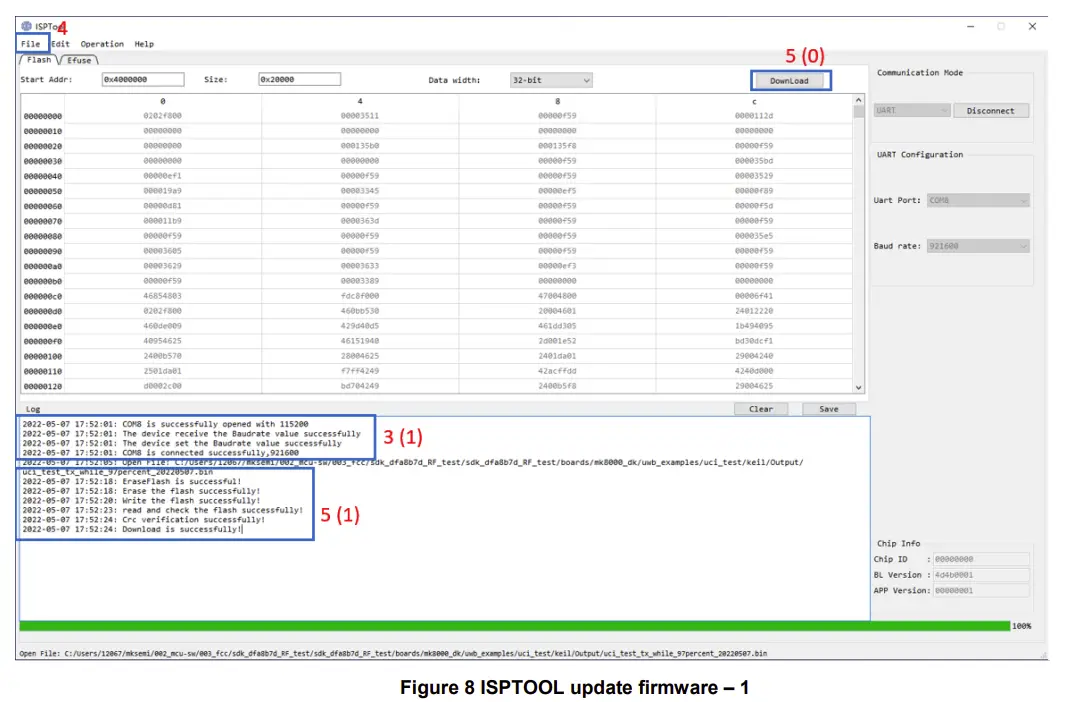This screenshot has height=702, width=1072.
Task: Click log line 'Download is successfully!'
Action: (x=132, y=529)
